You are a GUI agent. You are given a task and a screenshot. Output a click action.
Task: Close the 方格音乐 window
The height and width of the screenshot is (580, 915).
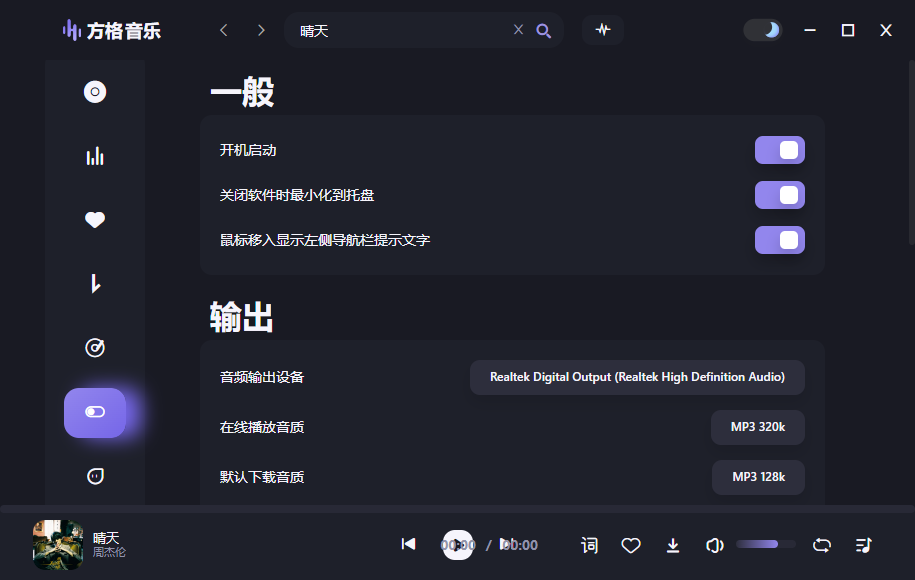click(x=886, y=30)
